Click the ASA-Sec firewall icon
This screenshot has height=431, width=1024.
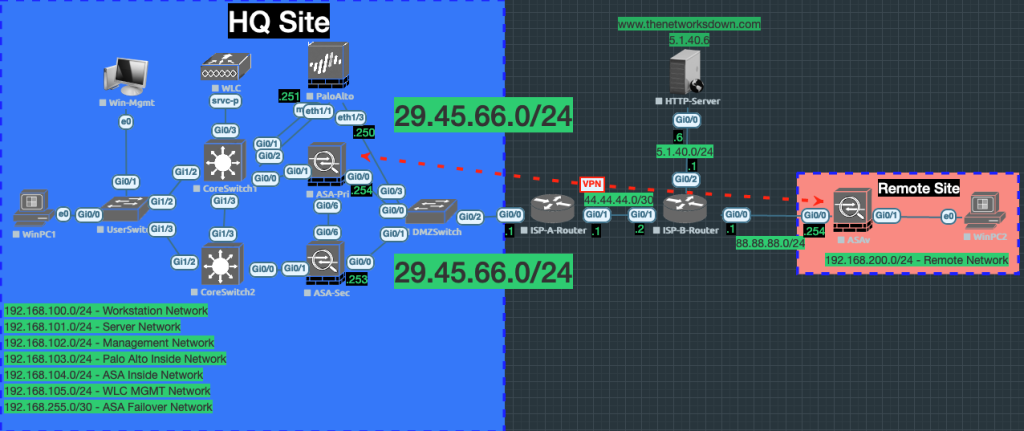click(325, 264)
